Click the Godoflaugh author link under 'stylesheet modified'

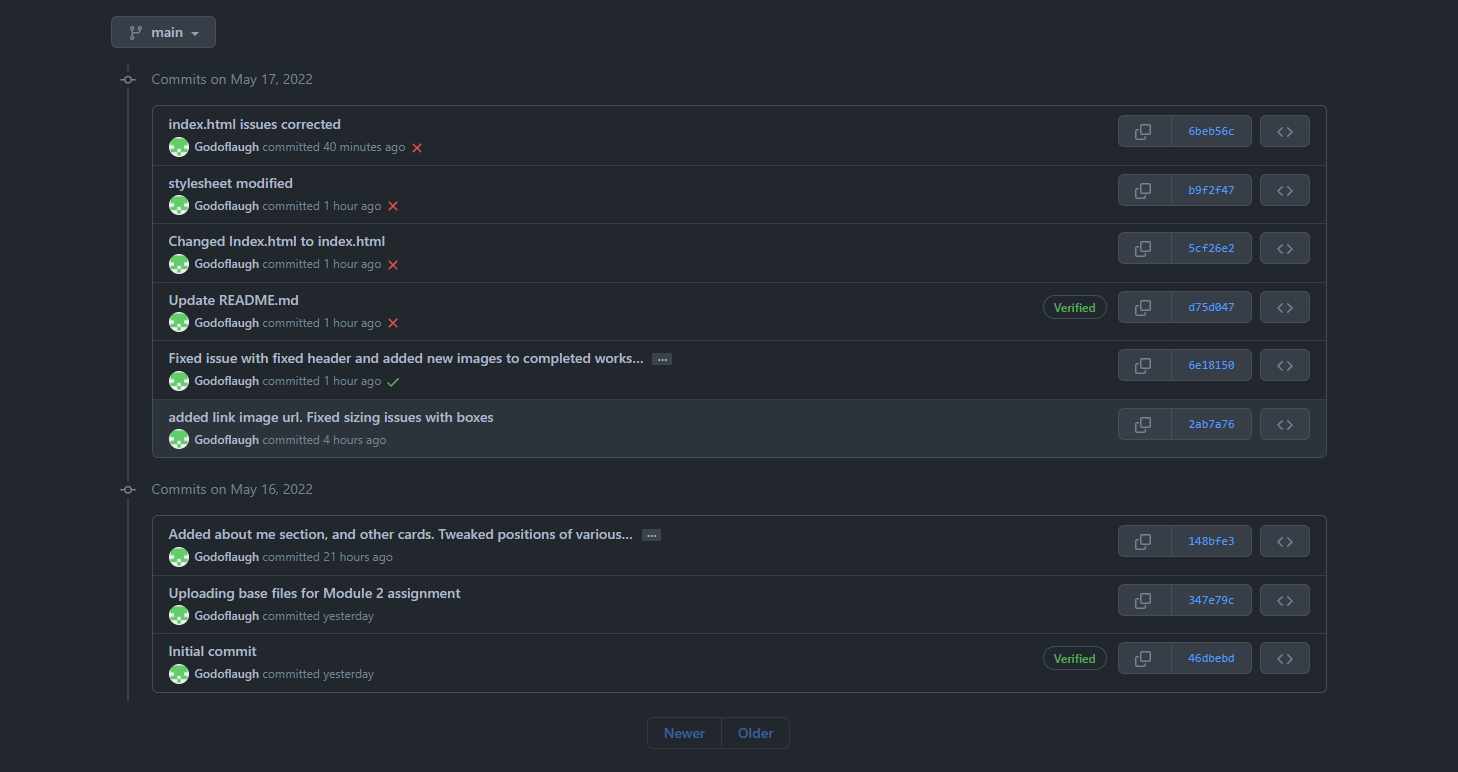point(226,205)
